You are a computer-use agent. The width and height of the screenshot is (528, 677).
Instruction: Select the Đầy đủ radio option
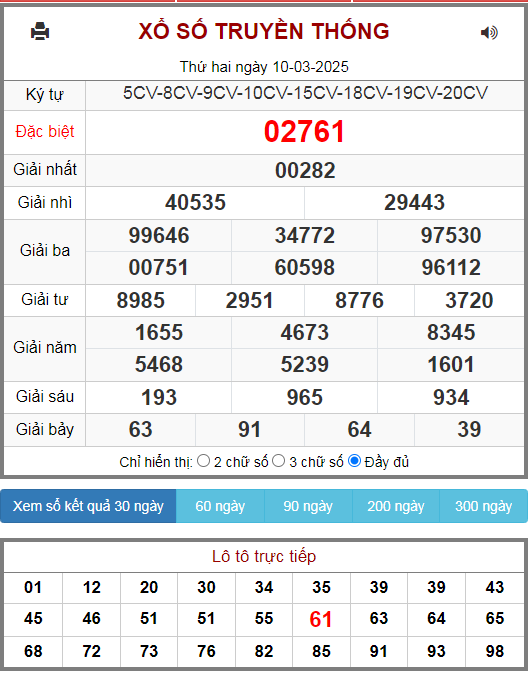[x=354, y=461]
